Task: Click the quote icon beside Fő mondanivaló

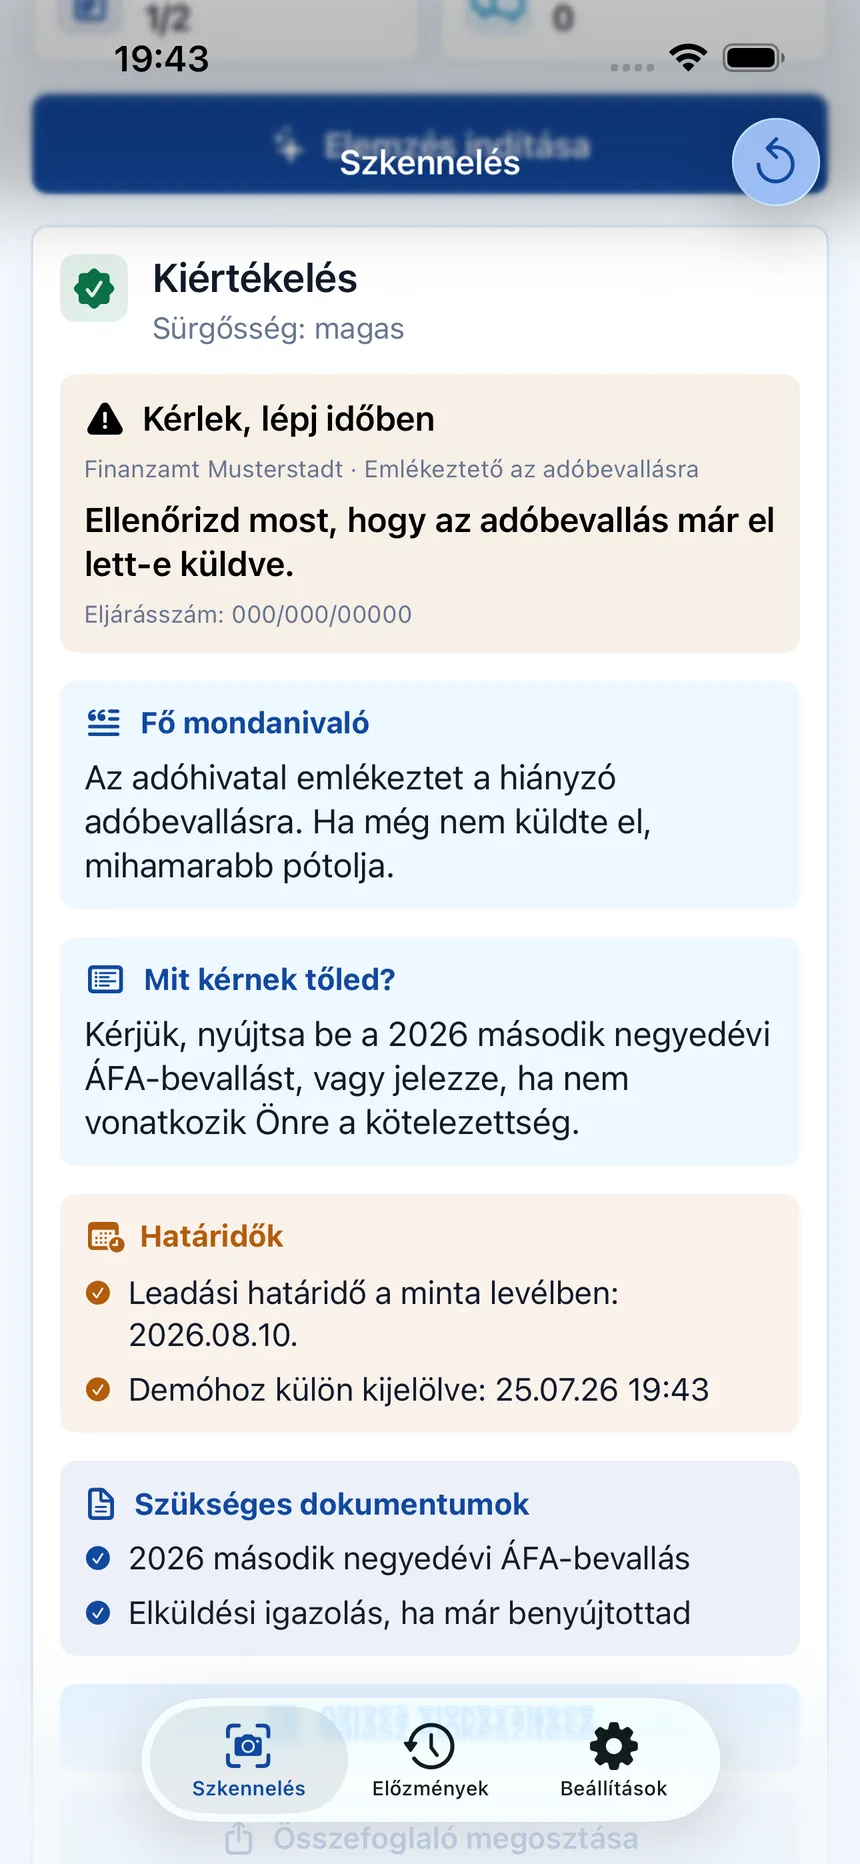Action: pos(104,722)
